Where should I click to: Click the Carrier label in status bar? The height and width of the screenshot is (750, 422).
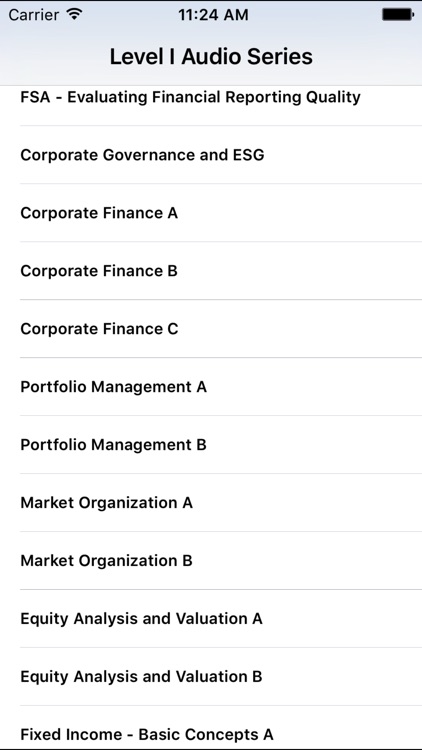[35, 14]
